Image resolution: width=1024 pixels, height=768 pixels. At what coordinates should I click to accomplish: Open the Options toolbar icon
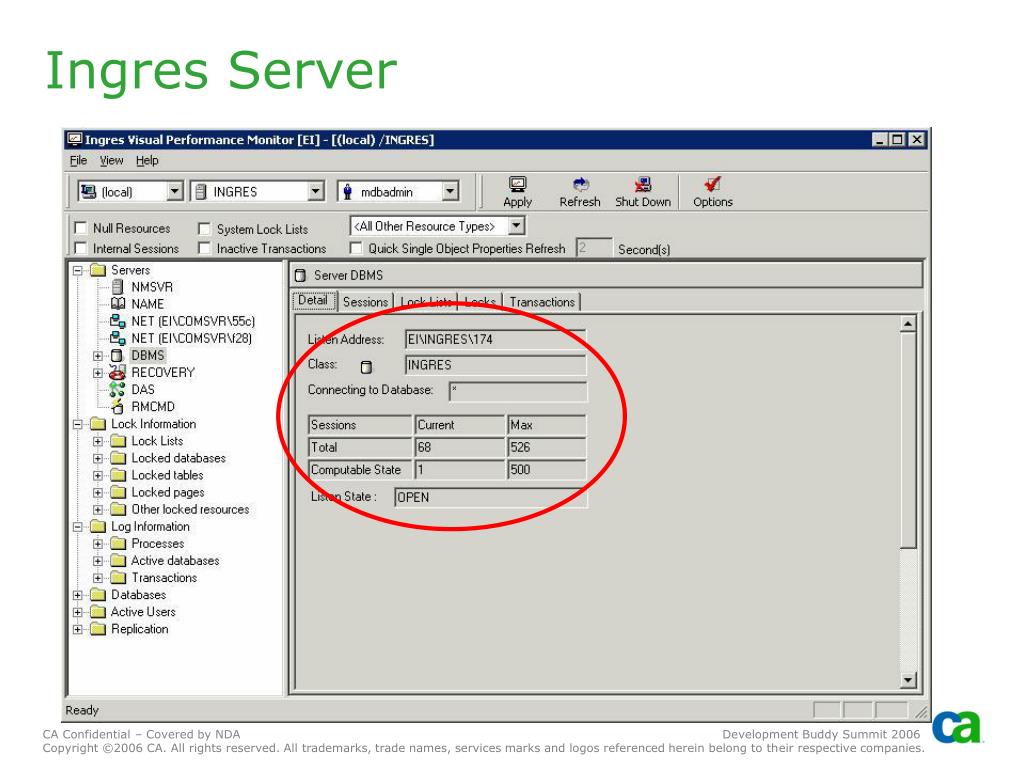712,185
